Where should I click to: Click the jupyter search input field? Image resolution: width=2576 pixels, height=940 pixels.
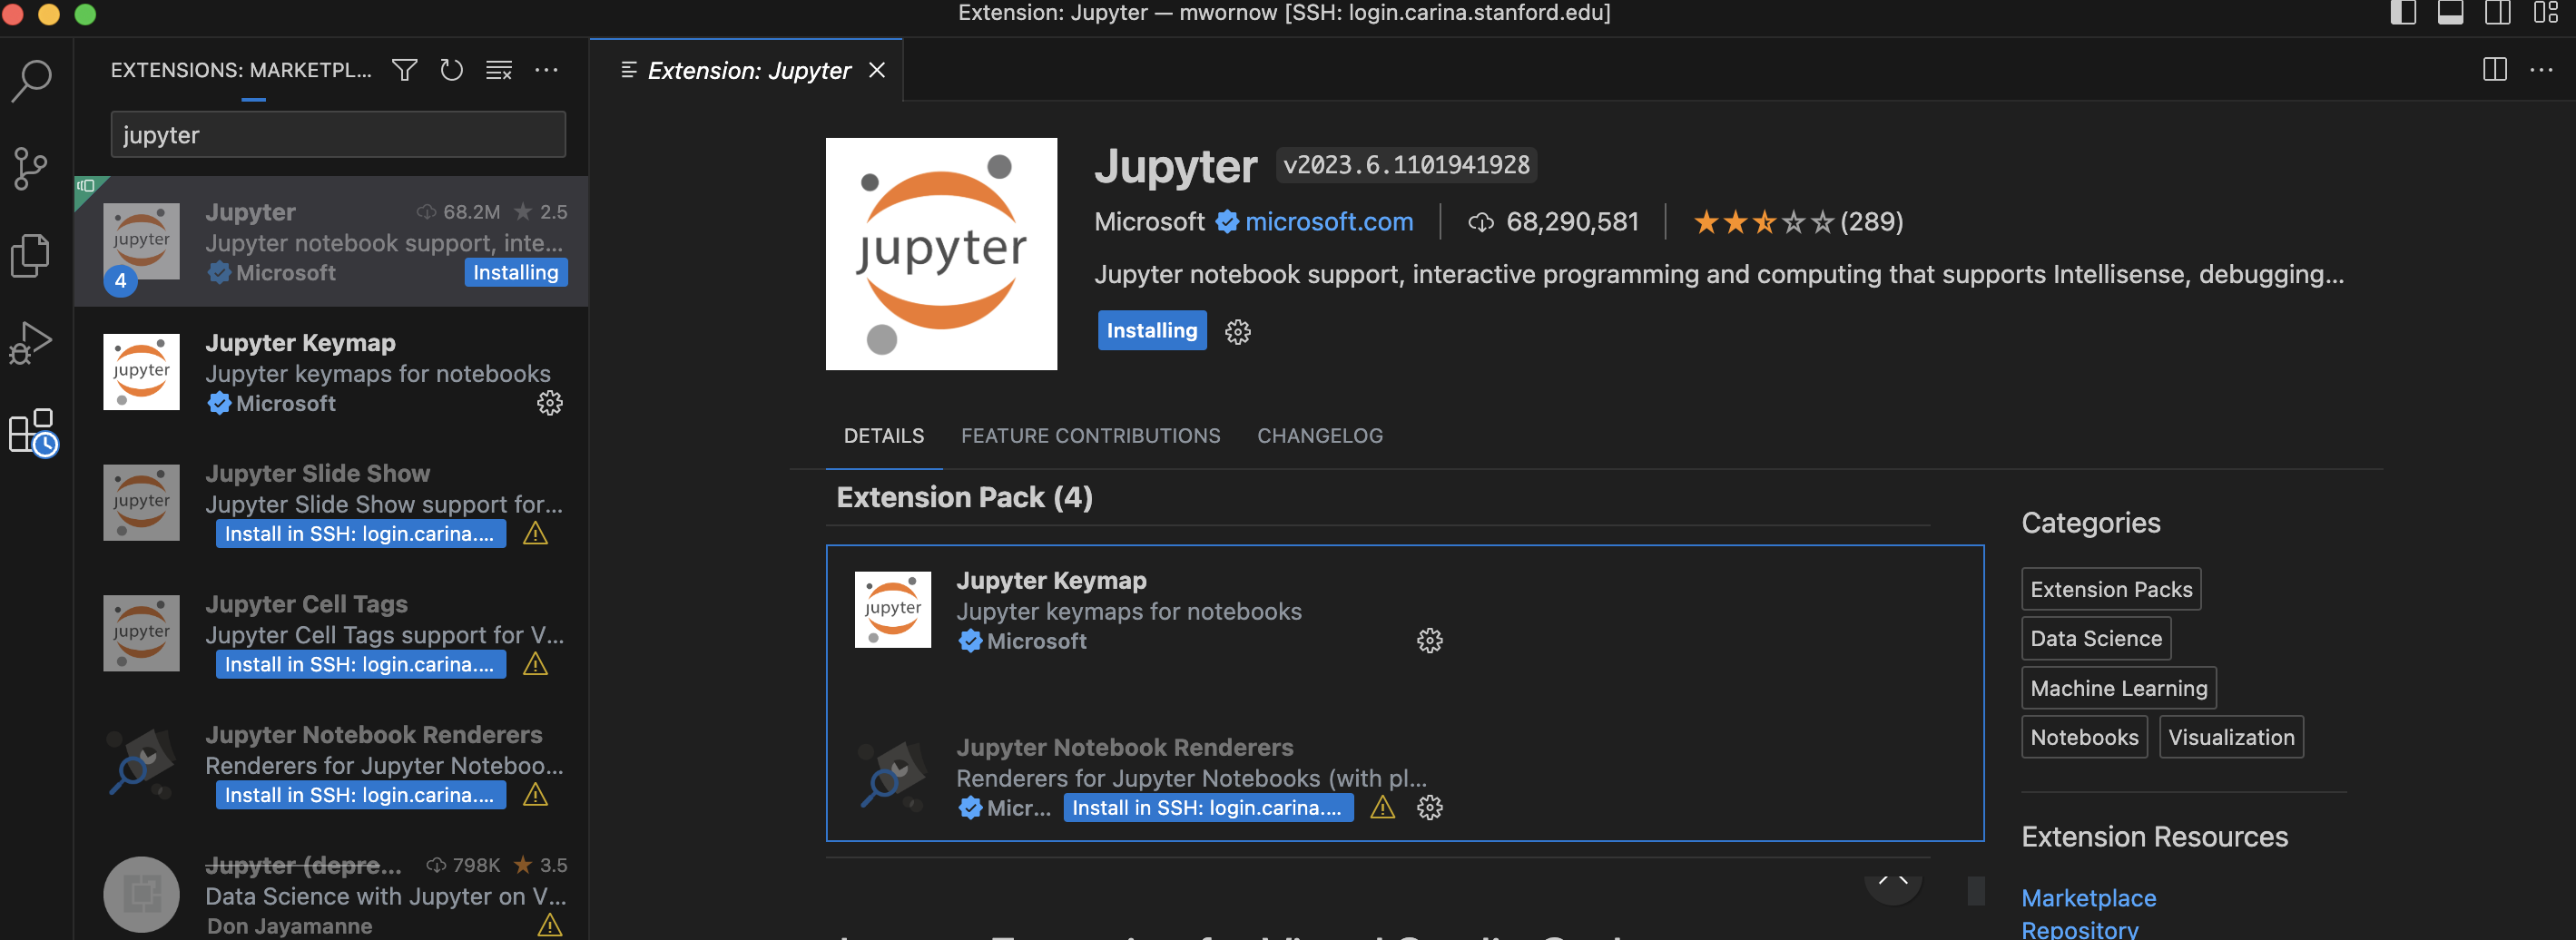(338, 134)
